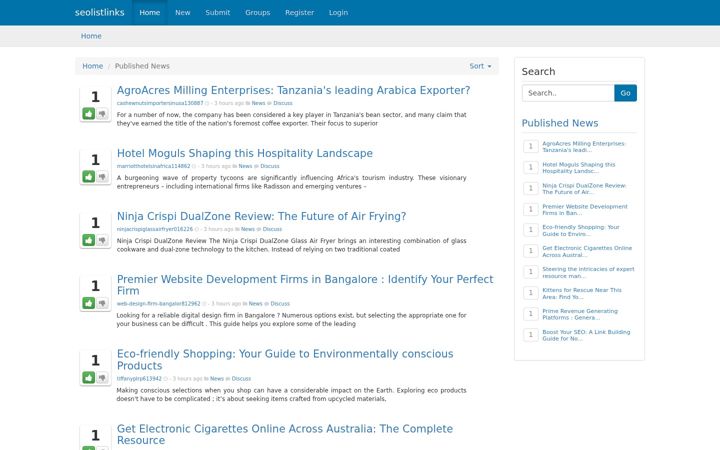Image resolution: width=720 pixels, height=450 pixels.
Task: Click the Go search button
Action: (x=625, y=93)
